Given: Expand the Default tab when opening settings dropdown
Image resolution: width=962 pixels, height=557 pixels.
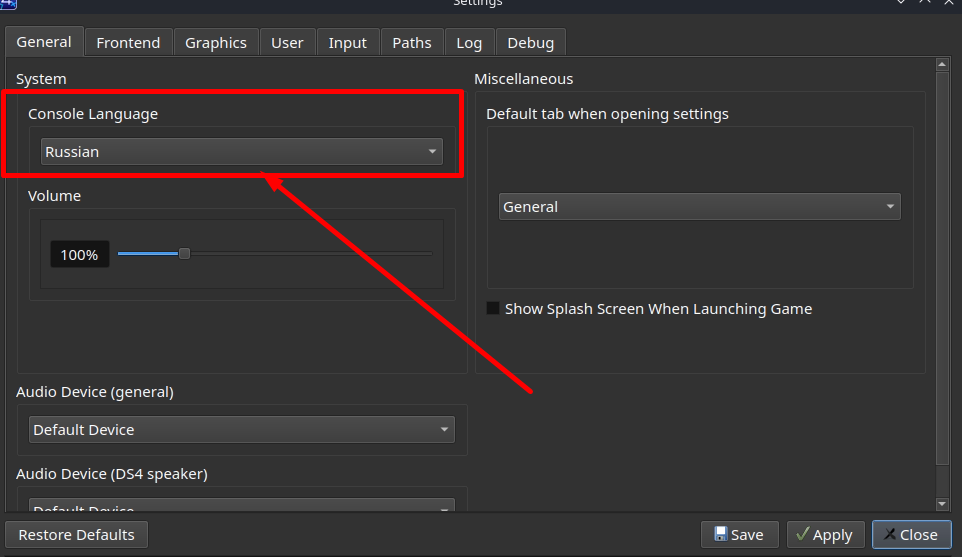Looking at the screenshot, I should tap(699, 207).
